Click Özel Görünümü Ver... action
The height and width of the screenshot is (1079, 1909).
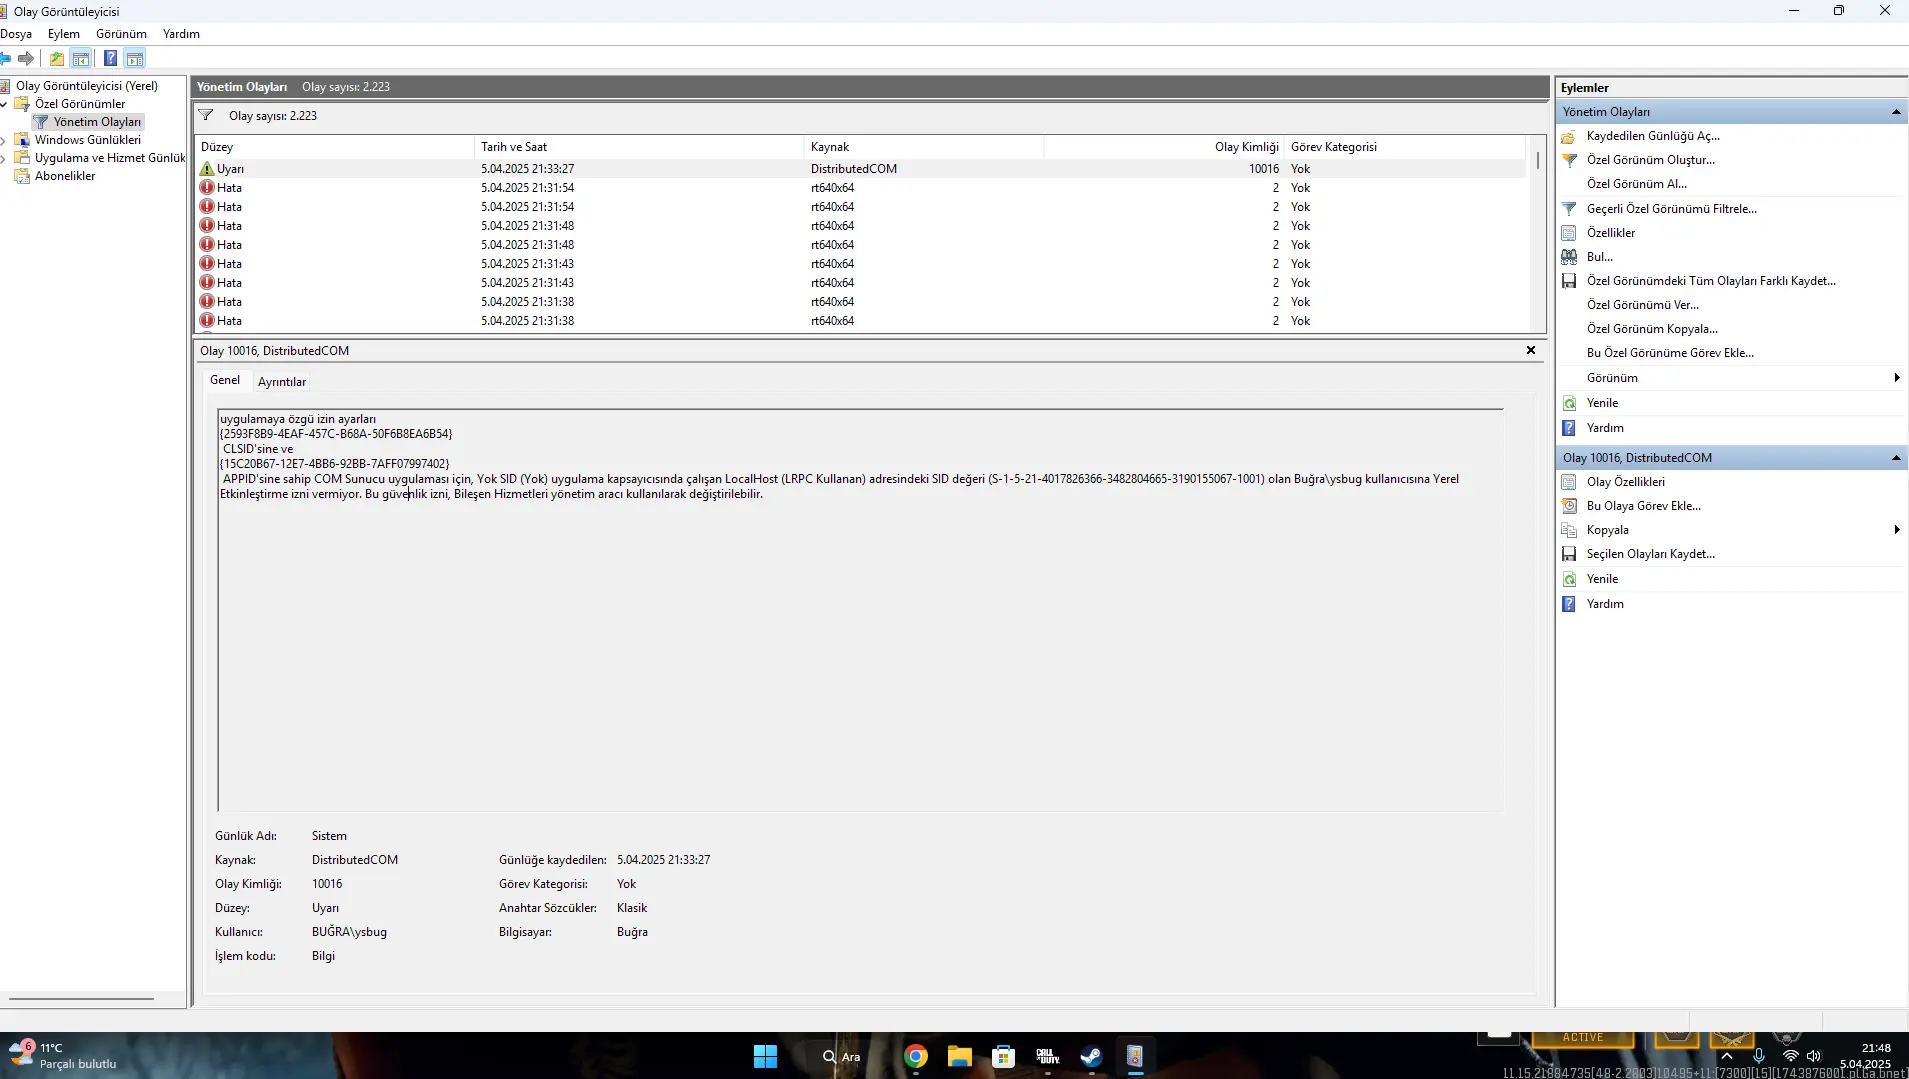(1642, 305)
